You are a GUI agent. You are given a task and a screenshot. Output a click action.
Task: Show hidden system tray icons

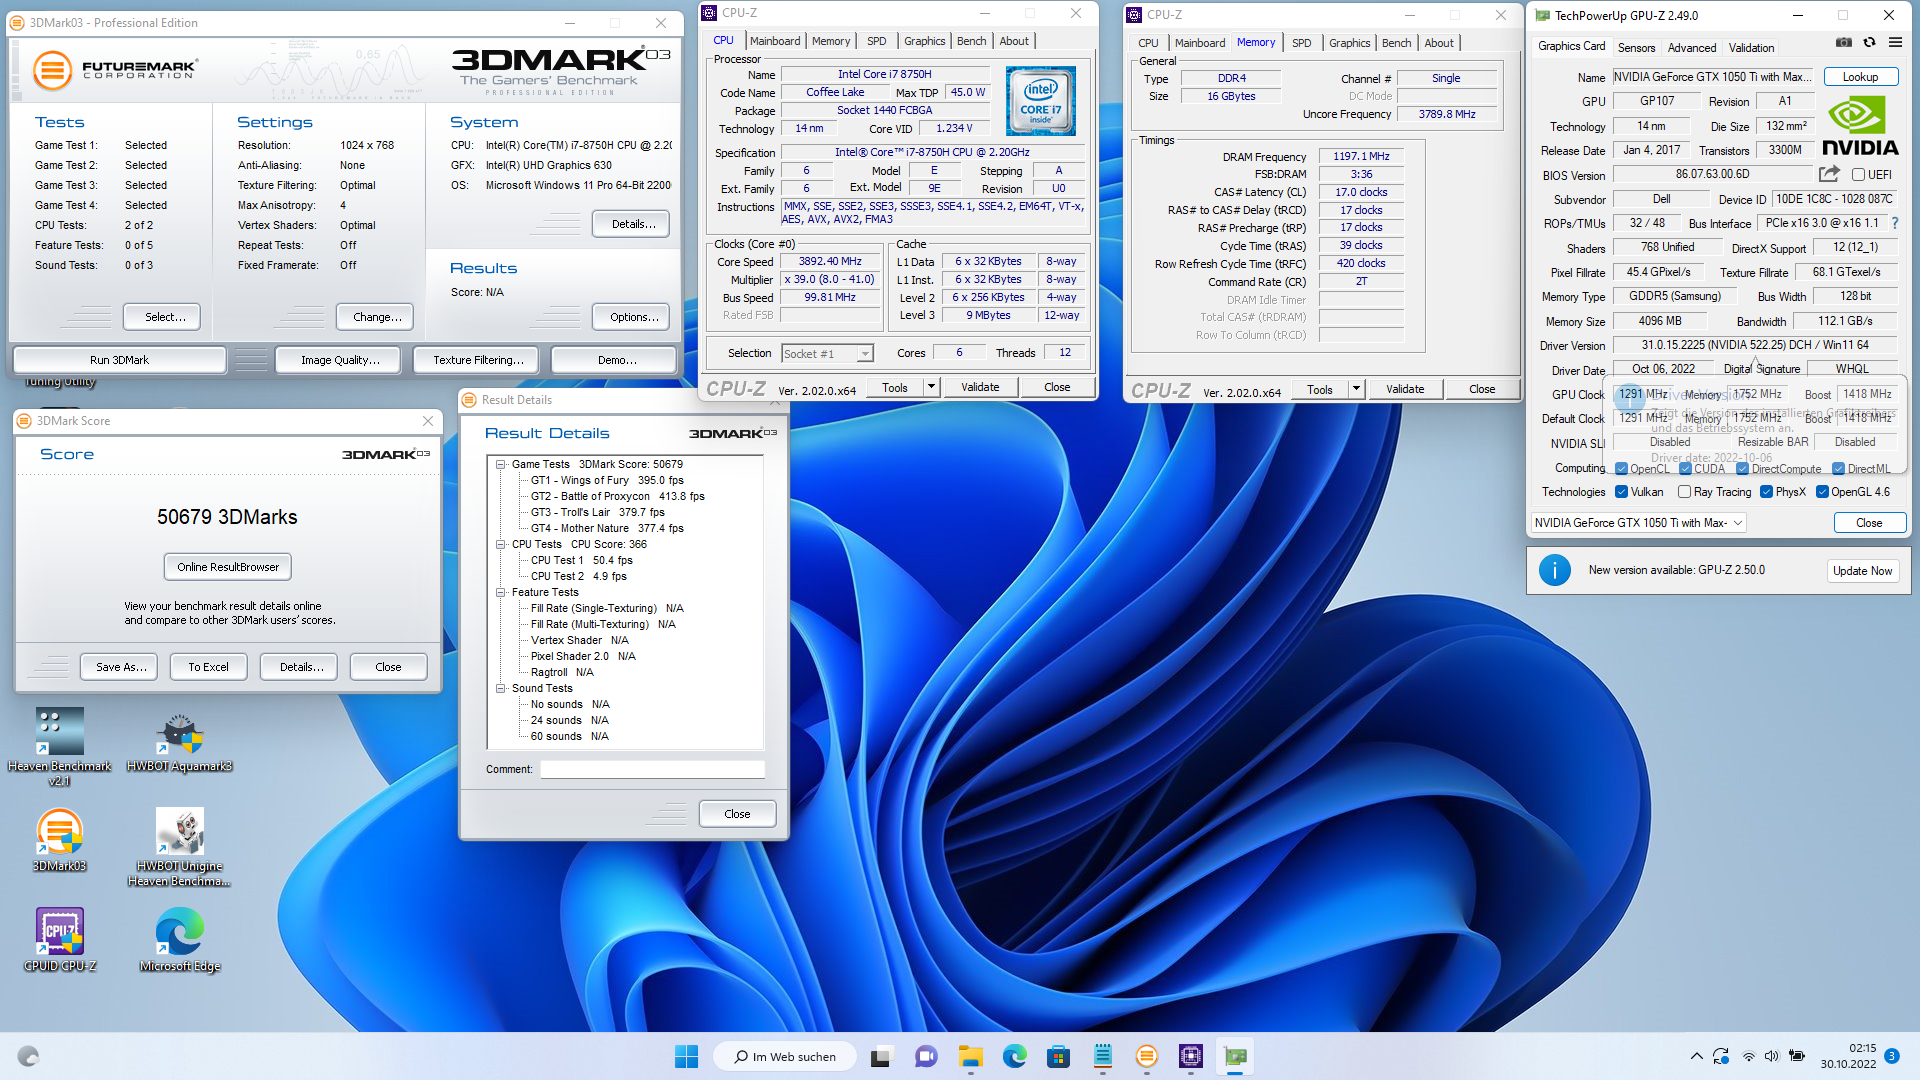coord(1696,1056)
